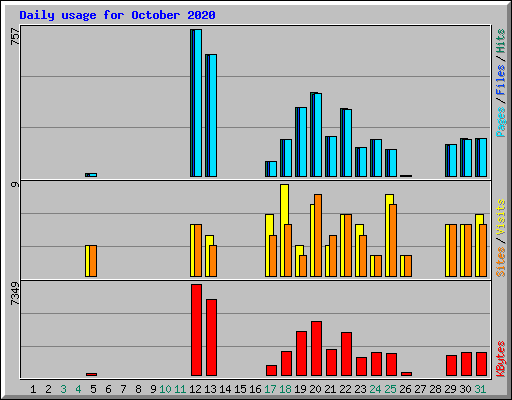
Task: Click the 757 maximum value label
Action: [15, 37]
